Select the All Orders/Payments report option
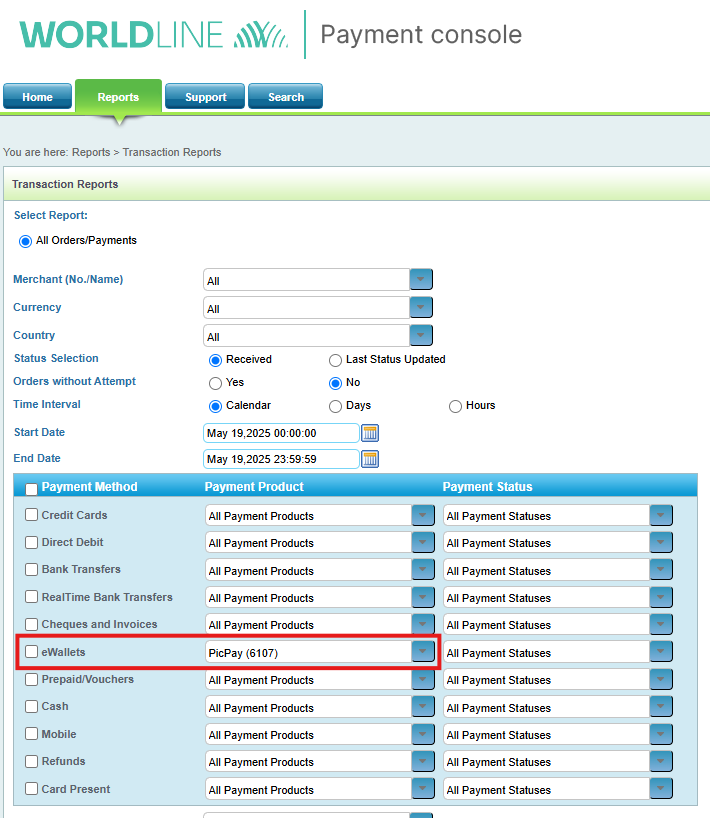 pos(26,241)
